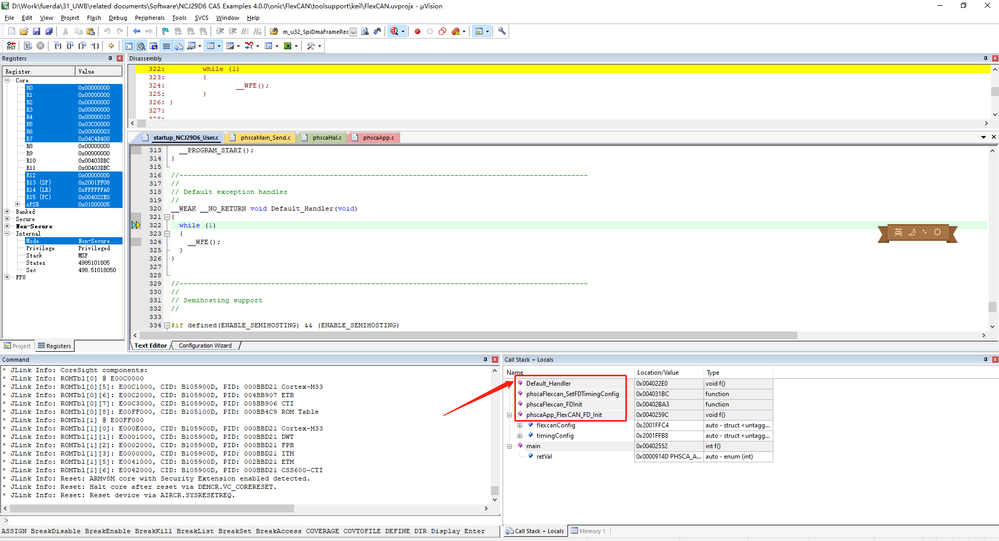This screenshot has height=541, width=999.
Task: Toggle the Symbols window button
Action: point(154,46)
